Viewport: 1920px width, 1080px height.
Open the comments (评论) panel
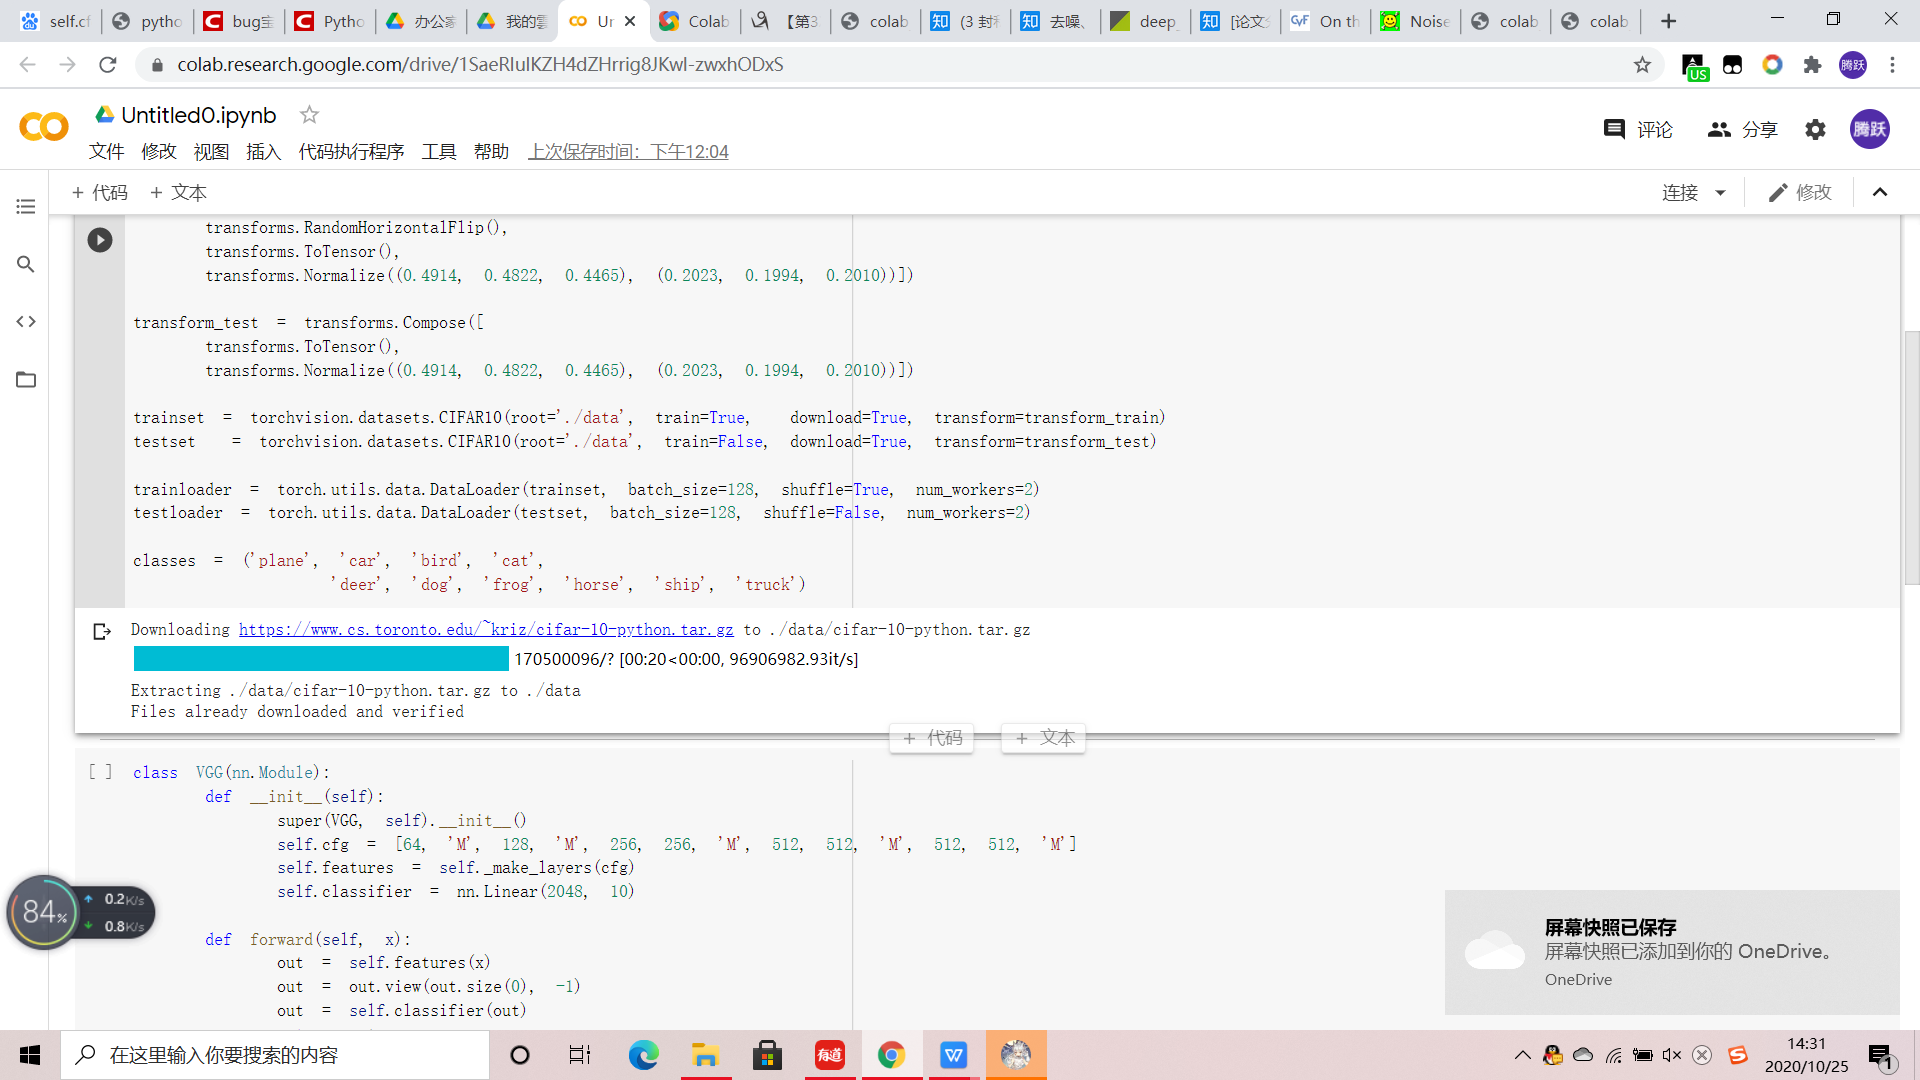pyautogui.click(x=1637, y=129)
